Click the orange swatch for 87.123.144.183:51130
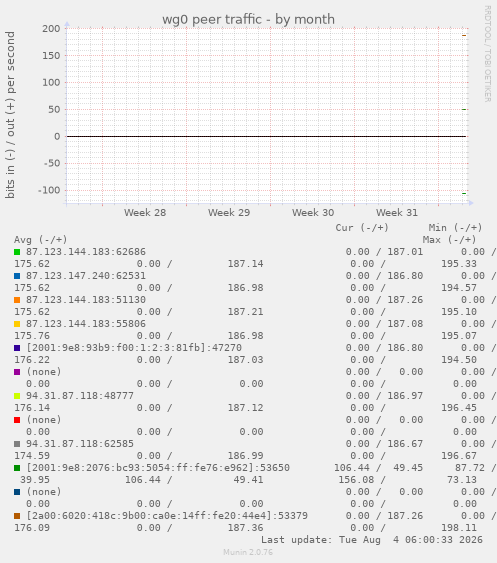The image size is (497, 563). 17,300
